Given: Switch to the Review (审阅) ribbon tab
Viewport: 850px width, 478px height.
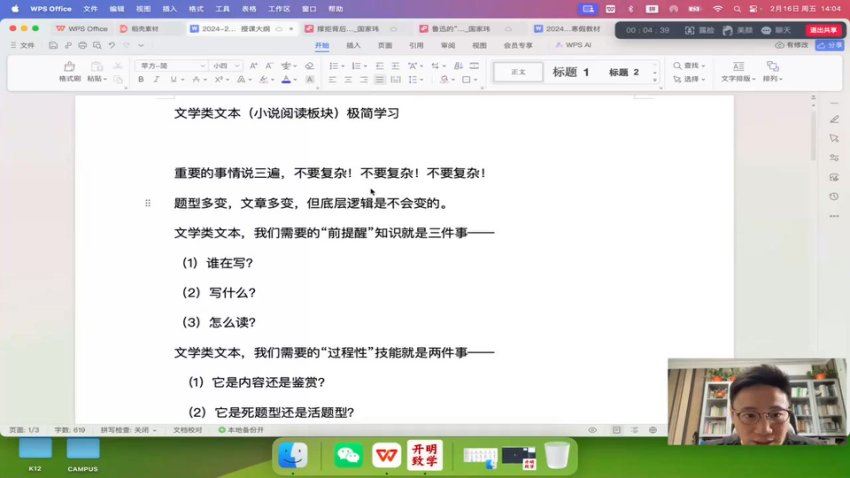Looking at the screenshot, I should click(448, 46).
